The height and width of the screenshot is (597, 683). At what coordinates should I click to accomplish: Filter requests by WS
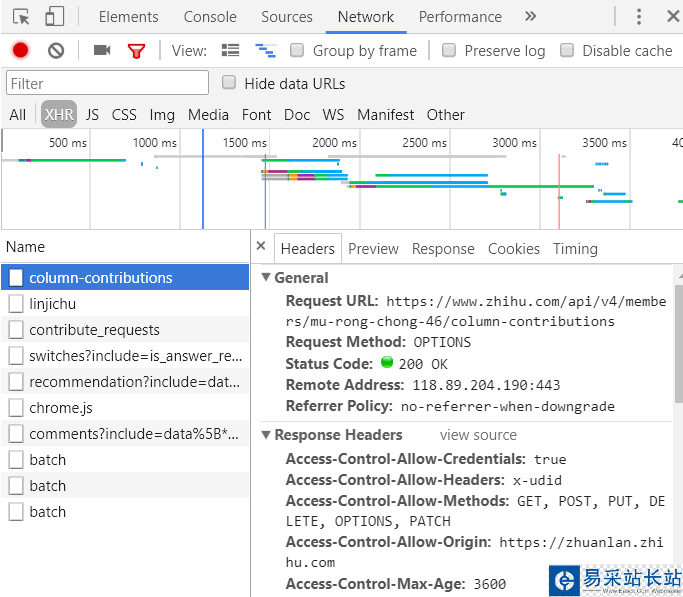[333, 115]
